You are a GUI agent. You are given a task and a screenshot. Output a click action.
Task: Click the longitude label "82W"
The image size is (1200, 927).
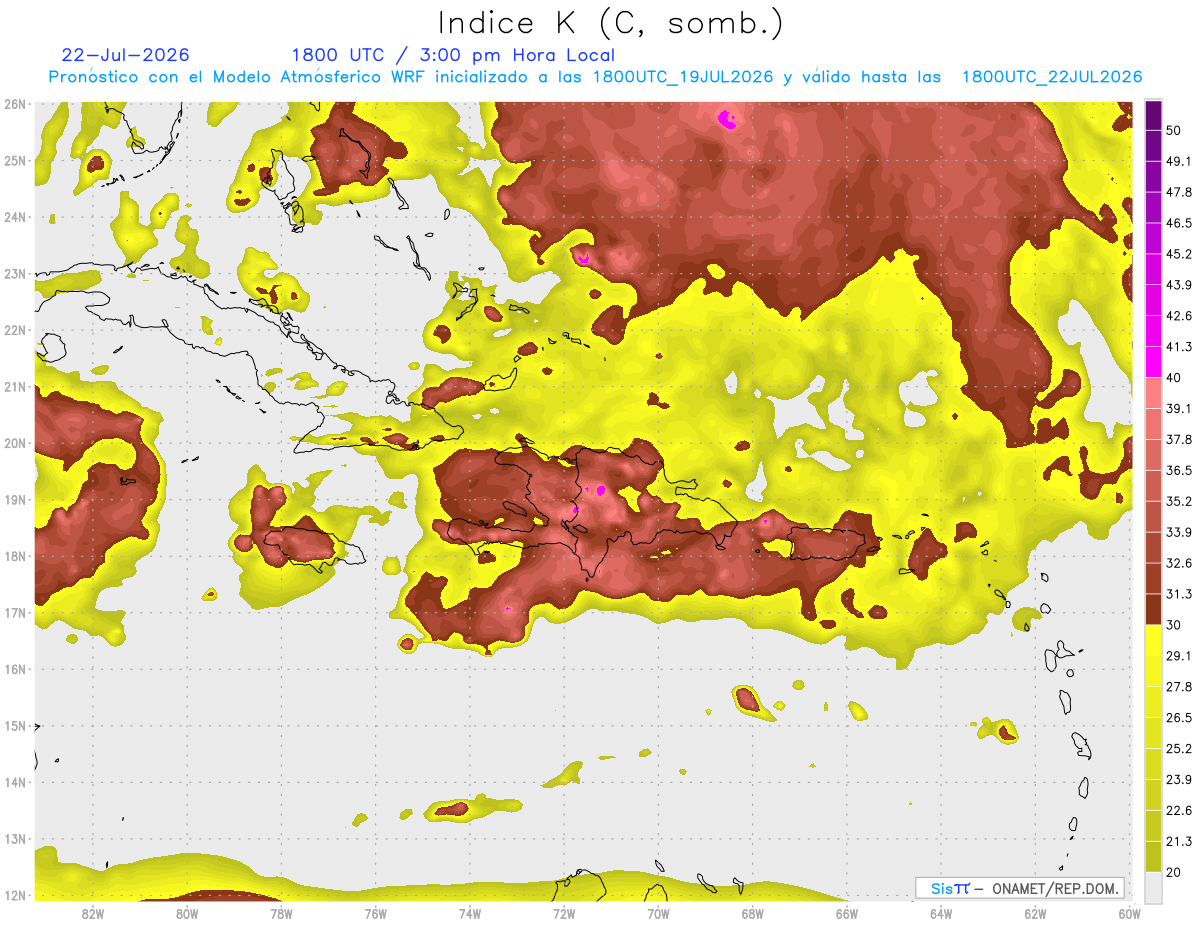[x=93, y=913]
